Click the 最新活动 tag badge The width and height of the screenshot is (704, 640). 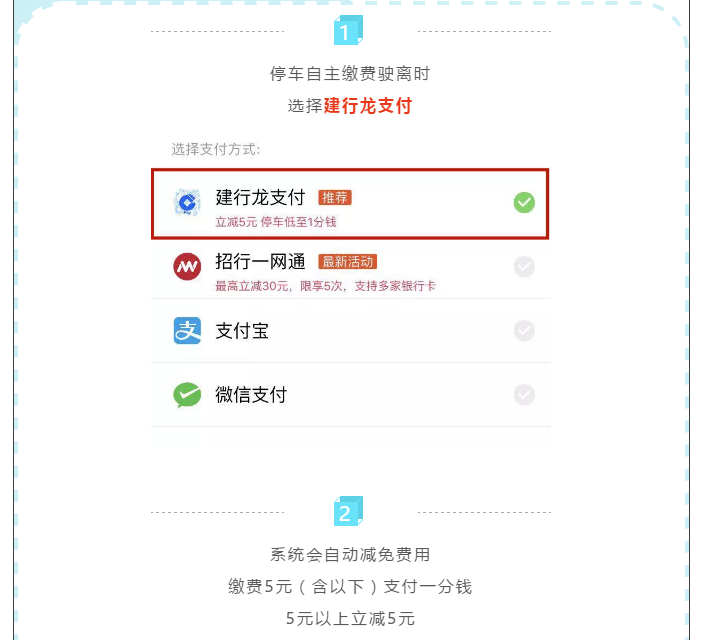(x=347, y=262)
